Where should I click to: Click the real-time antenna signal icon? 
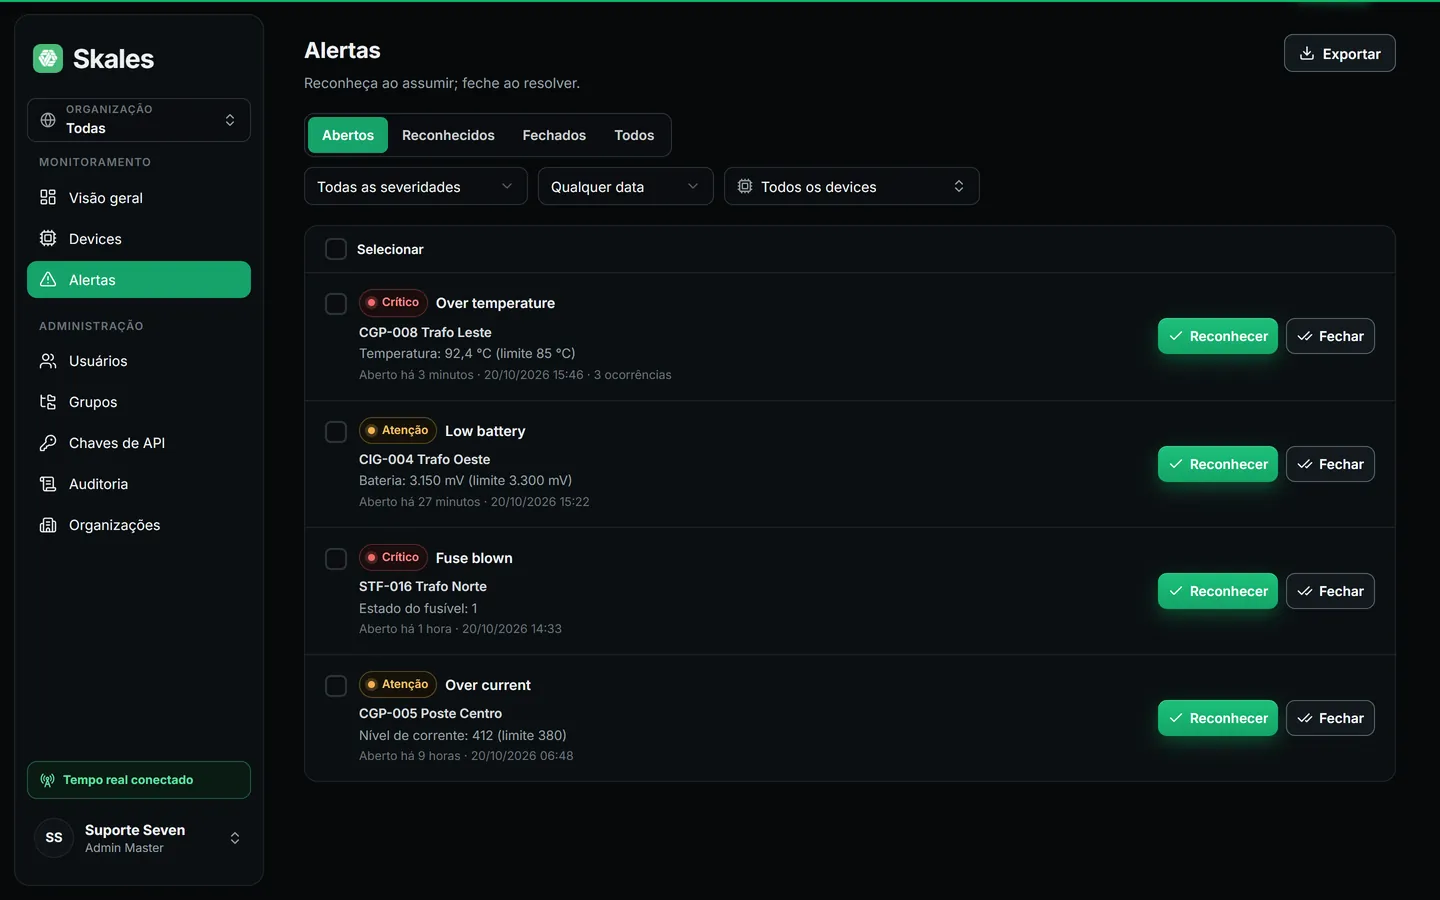[47, 780]
